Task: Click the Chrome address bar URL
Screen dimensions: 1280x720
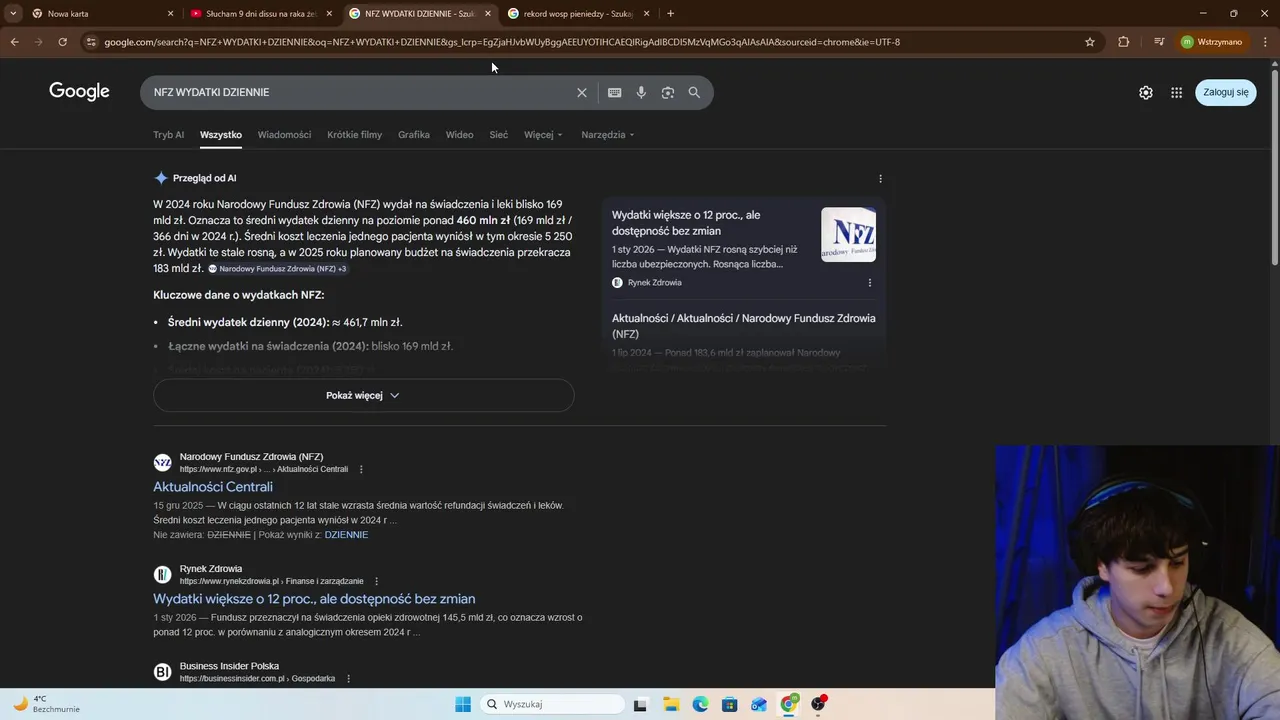Action: 502,42
